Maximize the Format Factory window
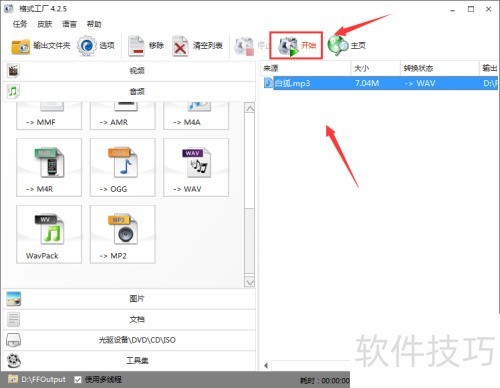The image size is (500, 388). [x=471, y=9]
